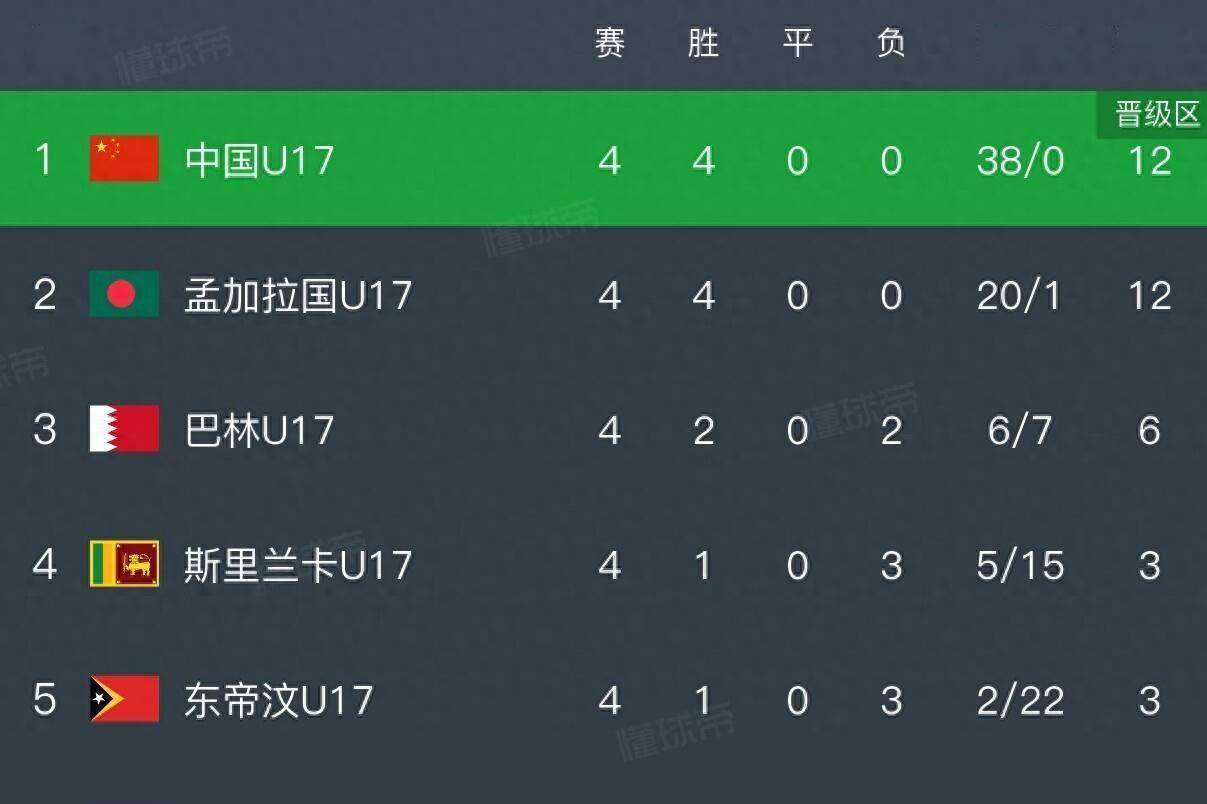Click rank number 5 for 东帝汶U17
The width and height of the screenshot is (1207, 804).
tap(44, 700)
